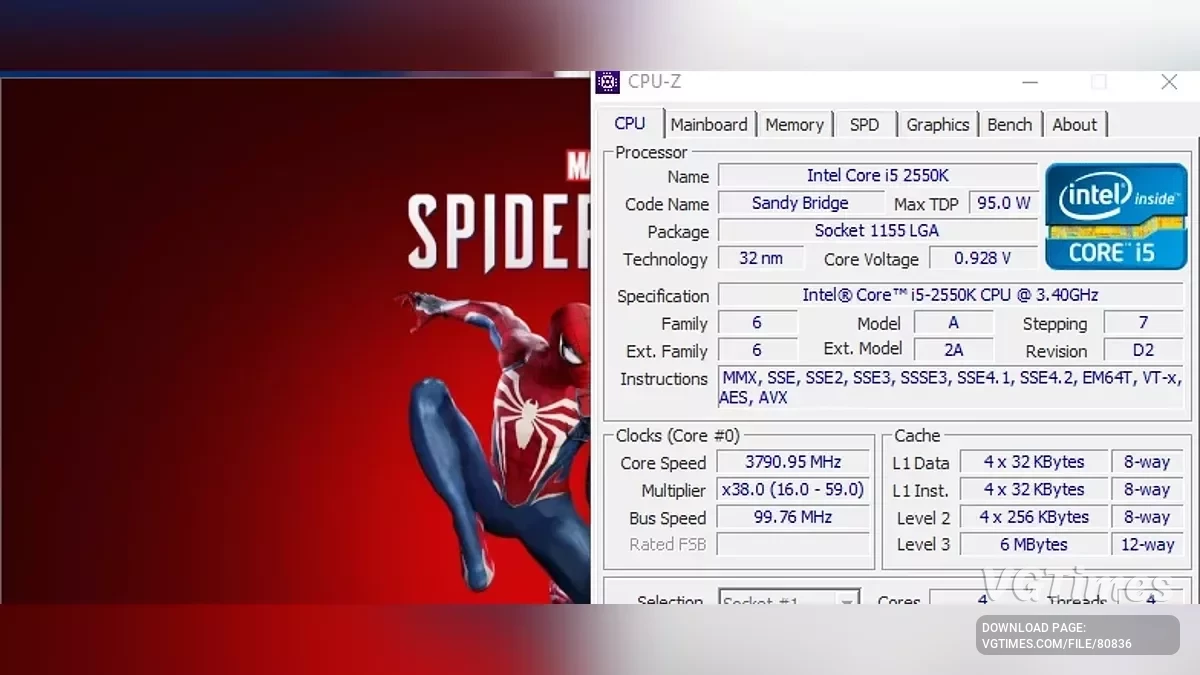Select the Instructions list field
1200x675 pixels.
point(950,388)
